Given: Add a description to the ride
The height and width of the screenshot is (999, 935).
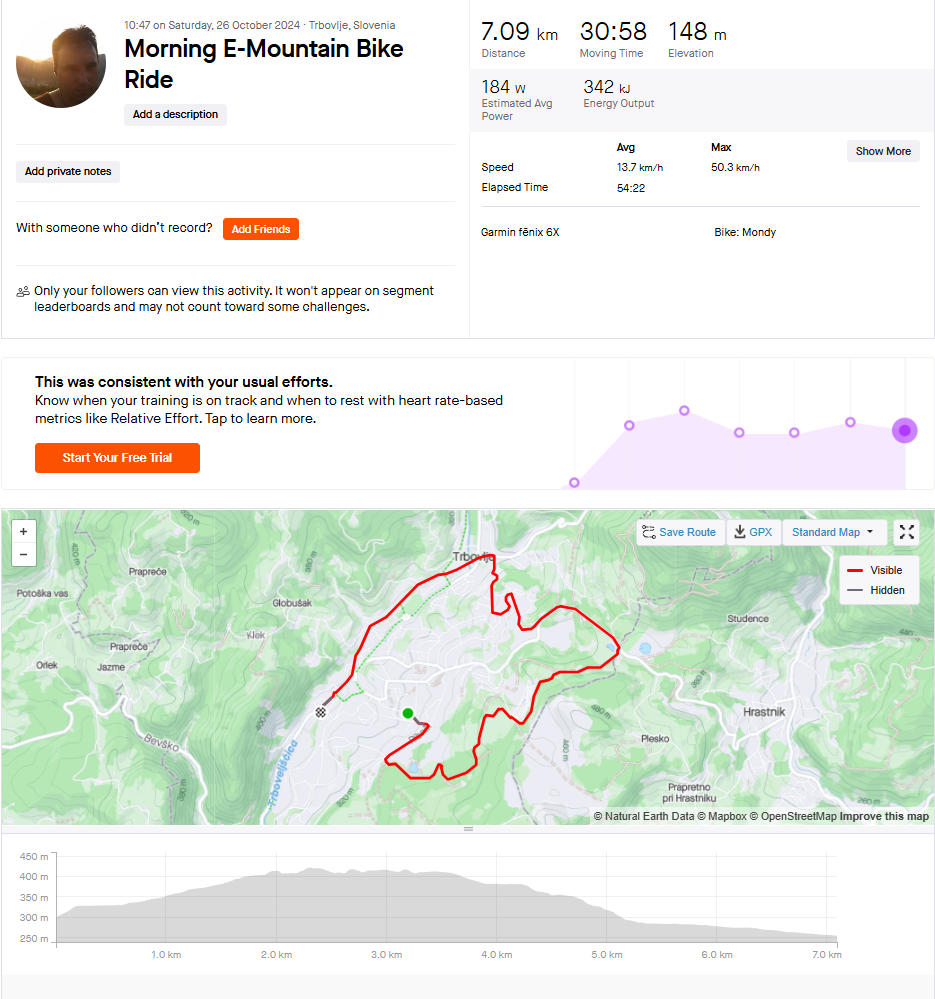Looking at the screenshot, I should pos(175,115).
